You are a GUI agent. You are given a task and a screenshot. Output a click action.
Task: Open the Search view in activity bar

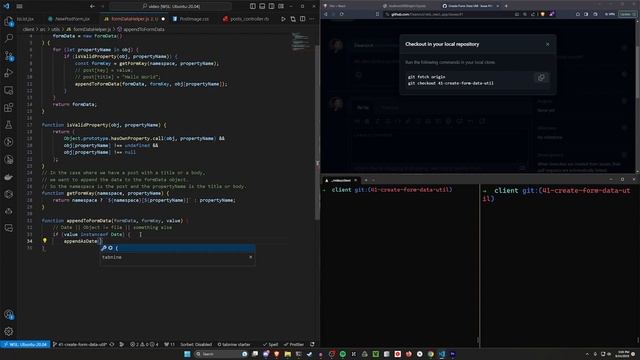coord(9,38)
